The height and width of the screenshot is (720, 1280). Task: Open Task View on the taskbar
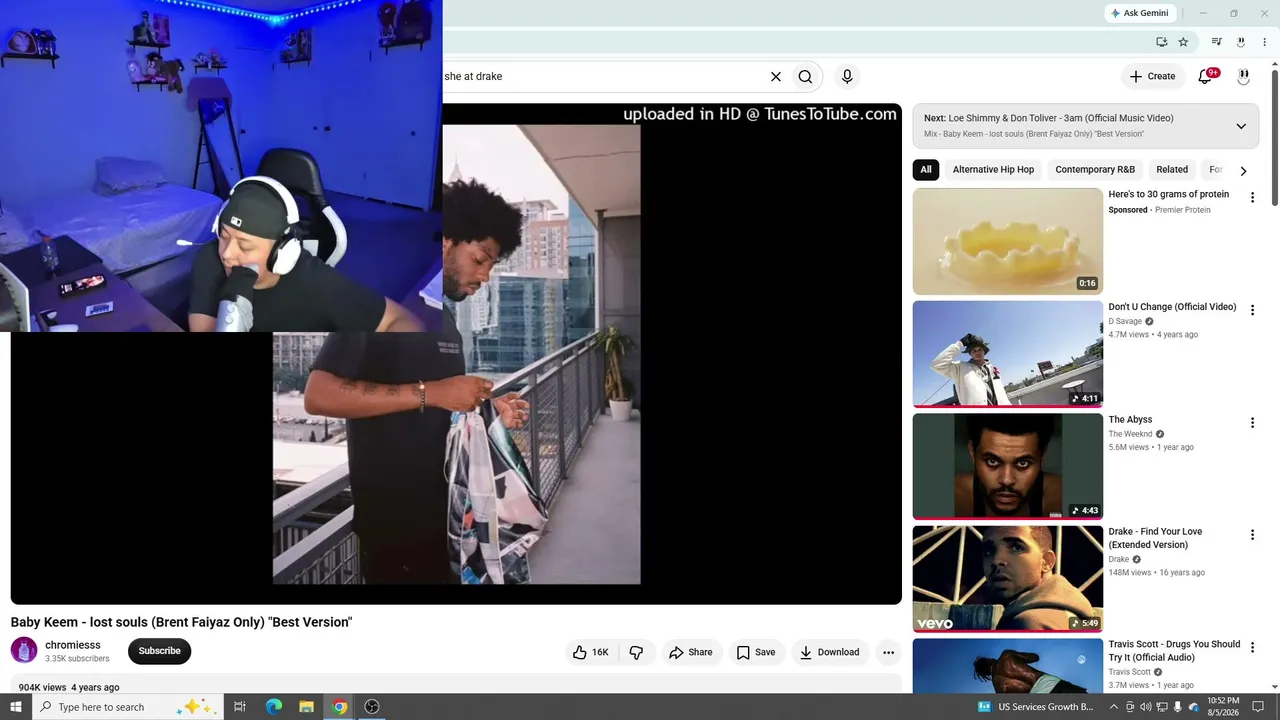[240, 707]
